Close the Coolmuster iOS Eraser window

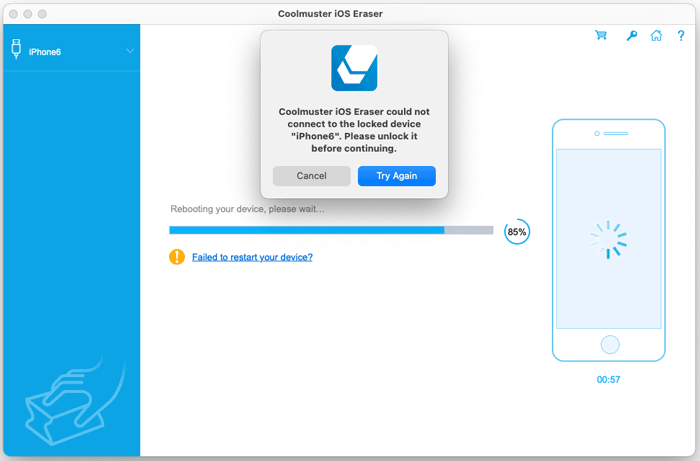11,14
